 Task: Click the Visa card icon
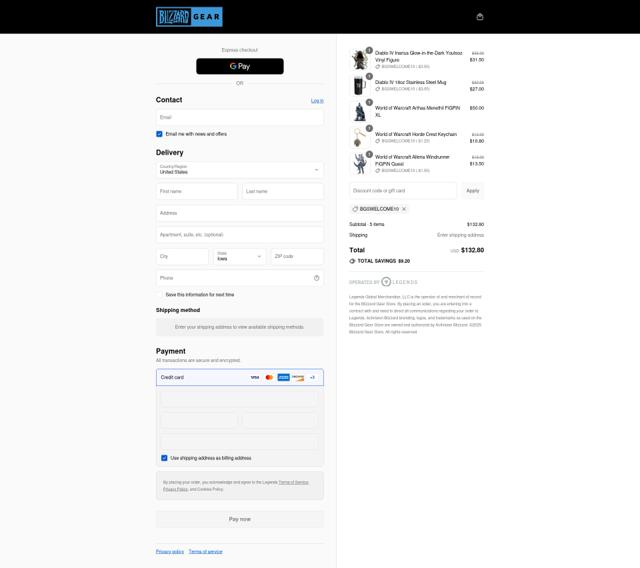click(x=255, y=377)
